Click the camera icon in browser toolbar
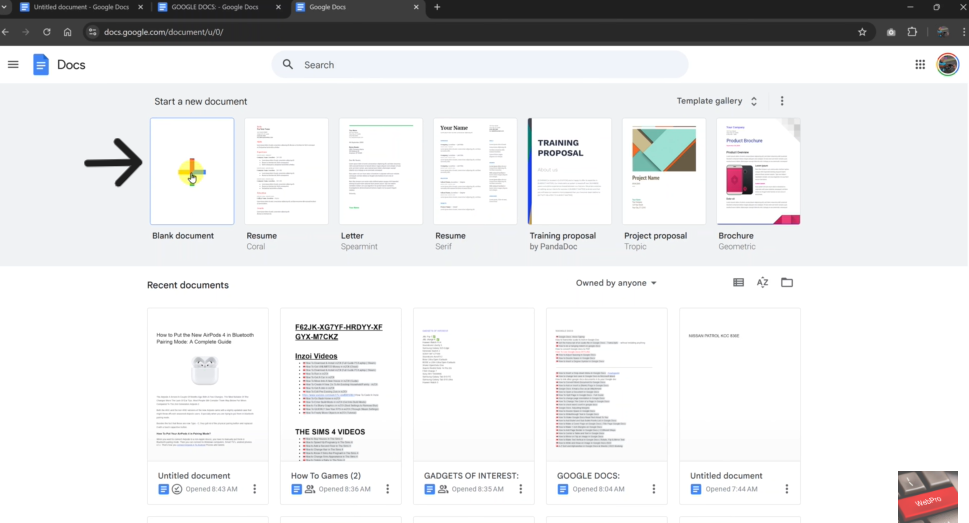969x523 pixels. [x=891, y=32]
